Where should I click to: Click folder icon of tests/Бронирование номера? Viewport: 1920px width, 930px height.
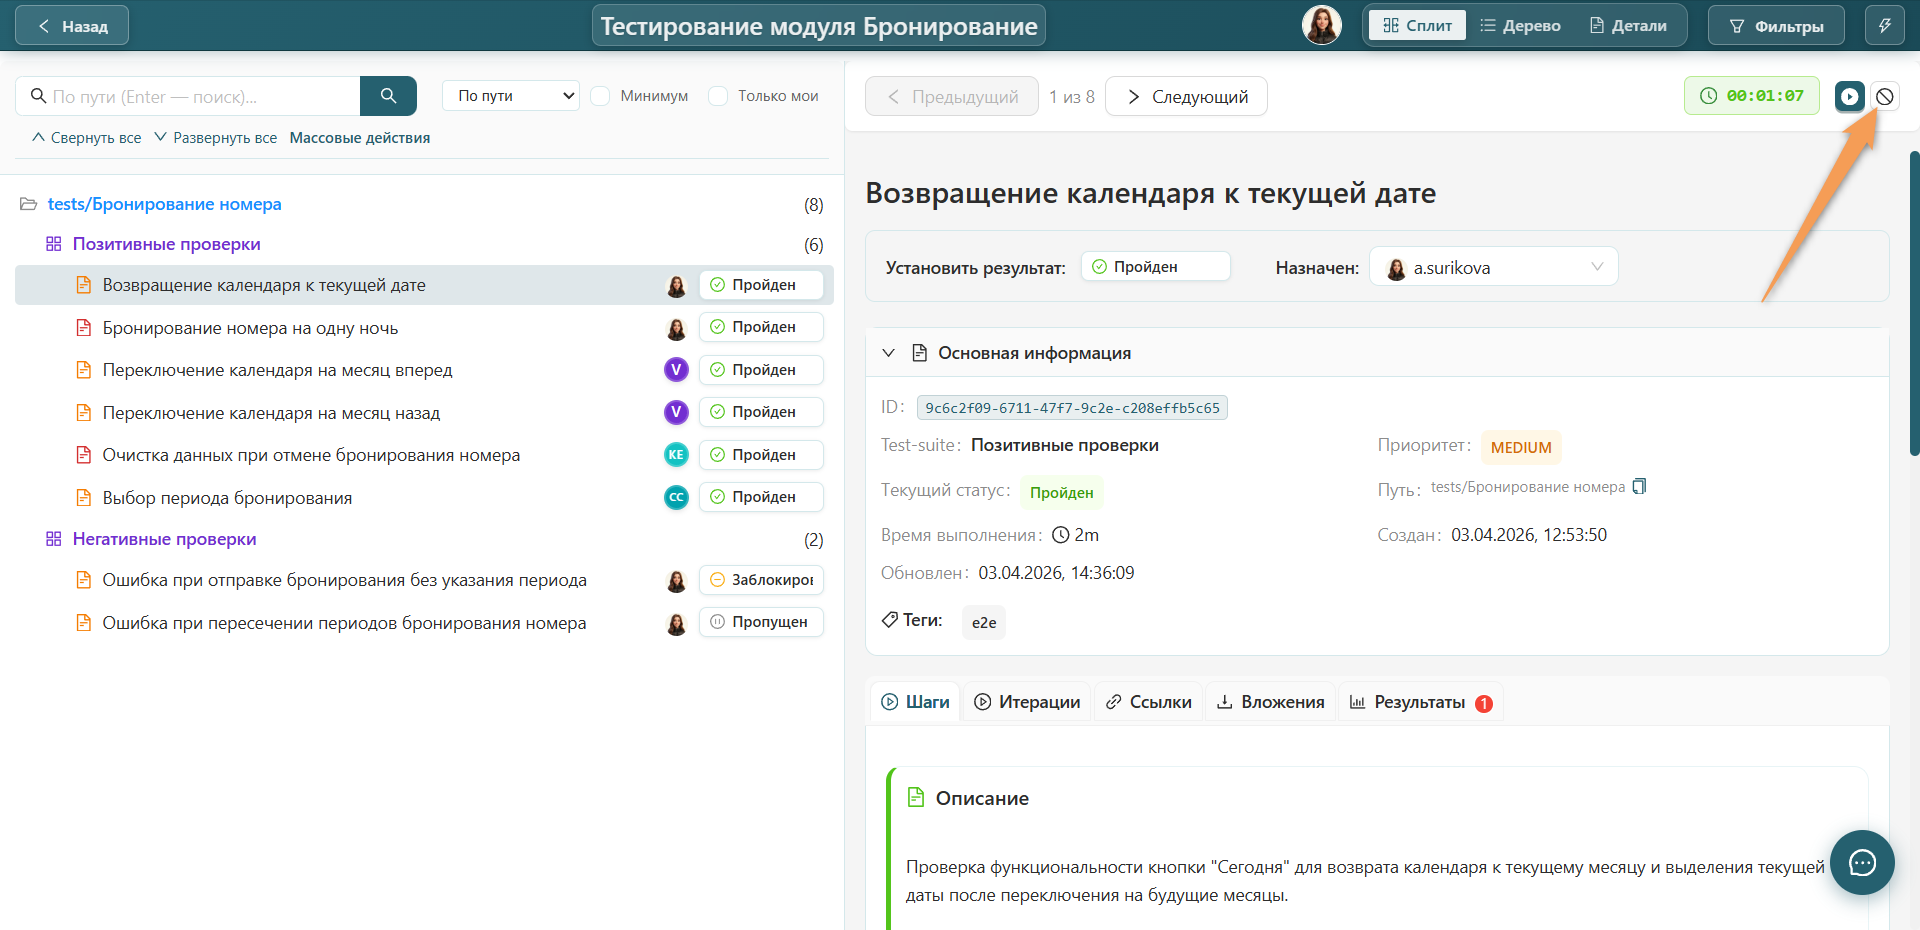click(x=29, y=204)
